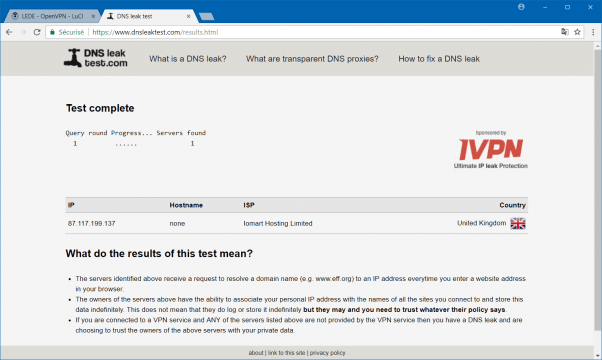Open the Chrome user profile icon
The height and width of the screenshot is (360, 602).
pyautogui.click(x=521, y=7)
